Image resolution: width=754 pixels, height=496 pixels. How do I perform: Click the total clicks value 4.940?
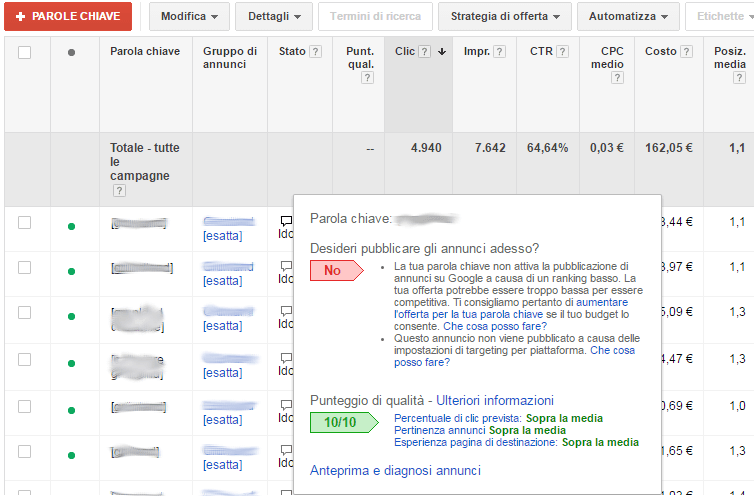426,148
